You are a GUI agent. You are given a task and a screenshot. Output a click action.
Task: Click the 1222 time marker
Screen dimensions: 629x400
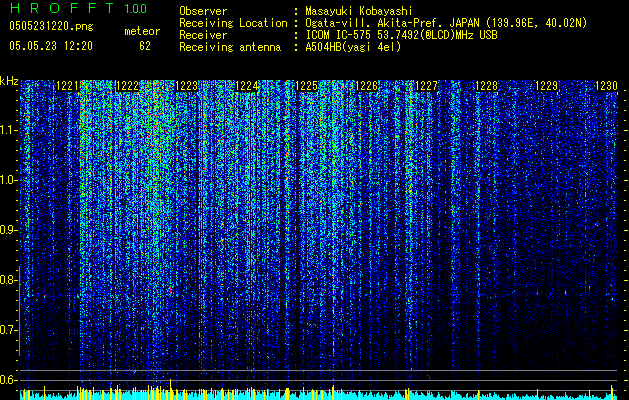click(x=127, y=86)
